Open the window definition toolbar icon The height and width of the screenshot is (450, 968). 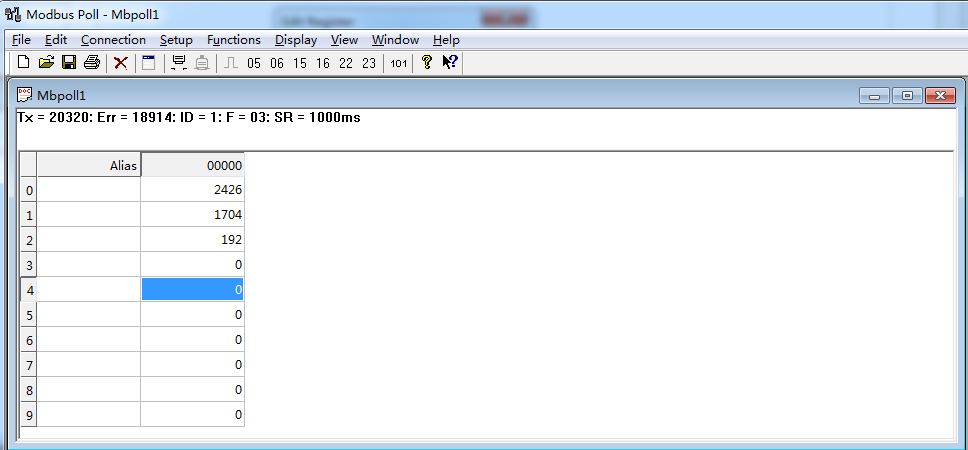coord(149,62)
